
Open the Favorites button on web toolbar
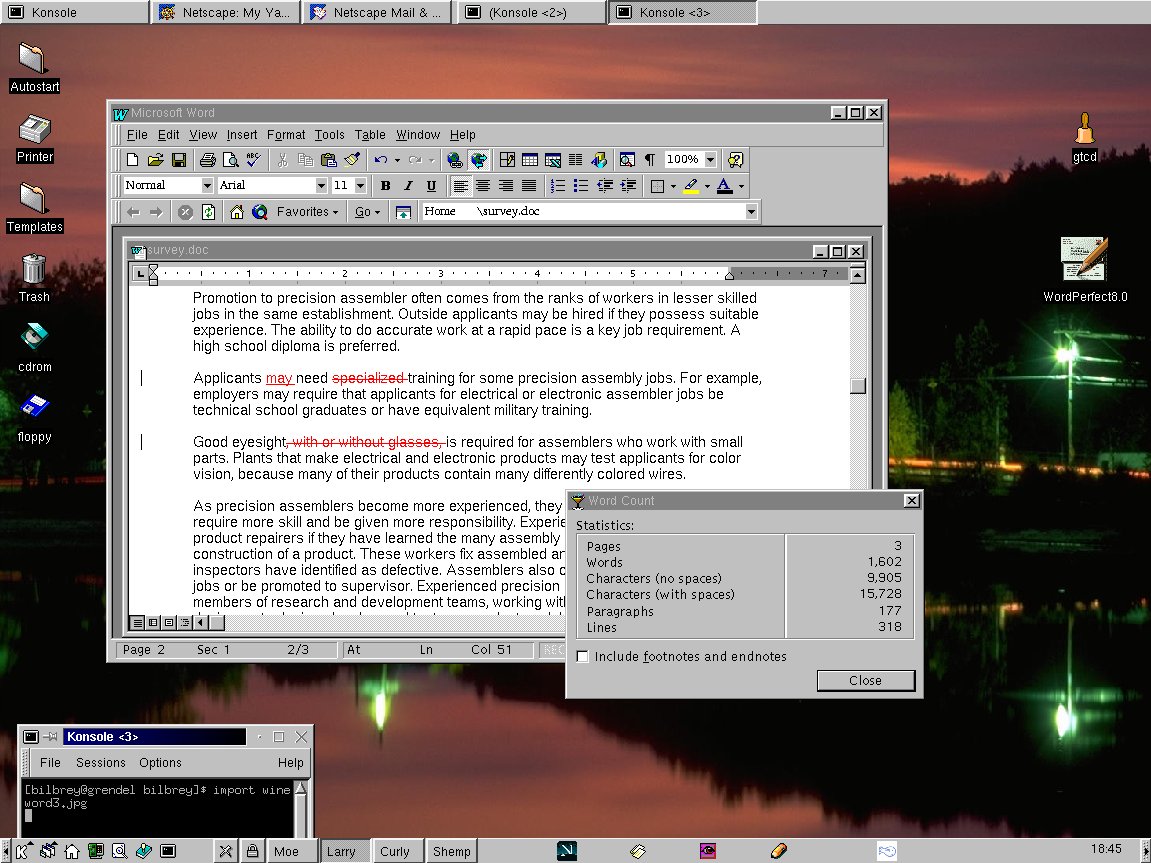(x=307, y=212)
